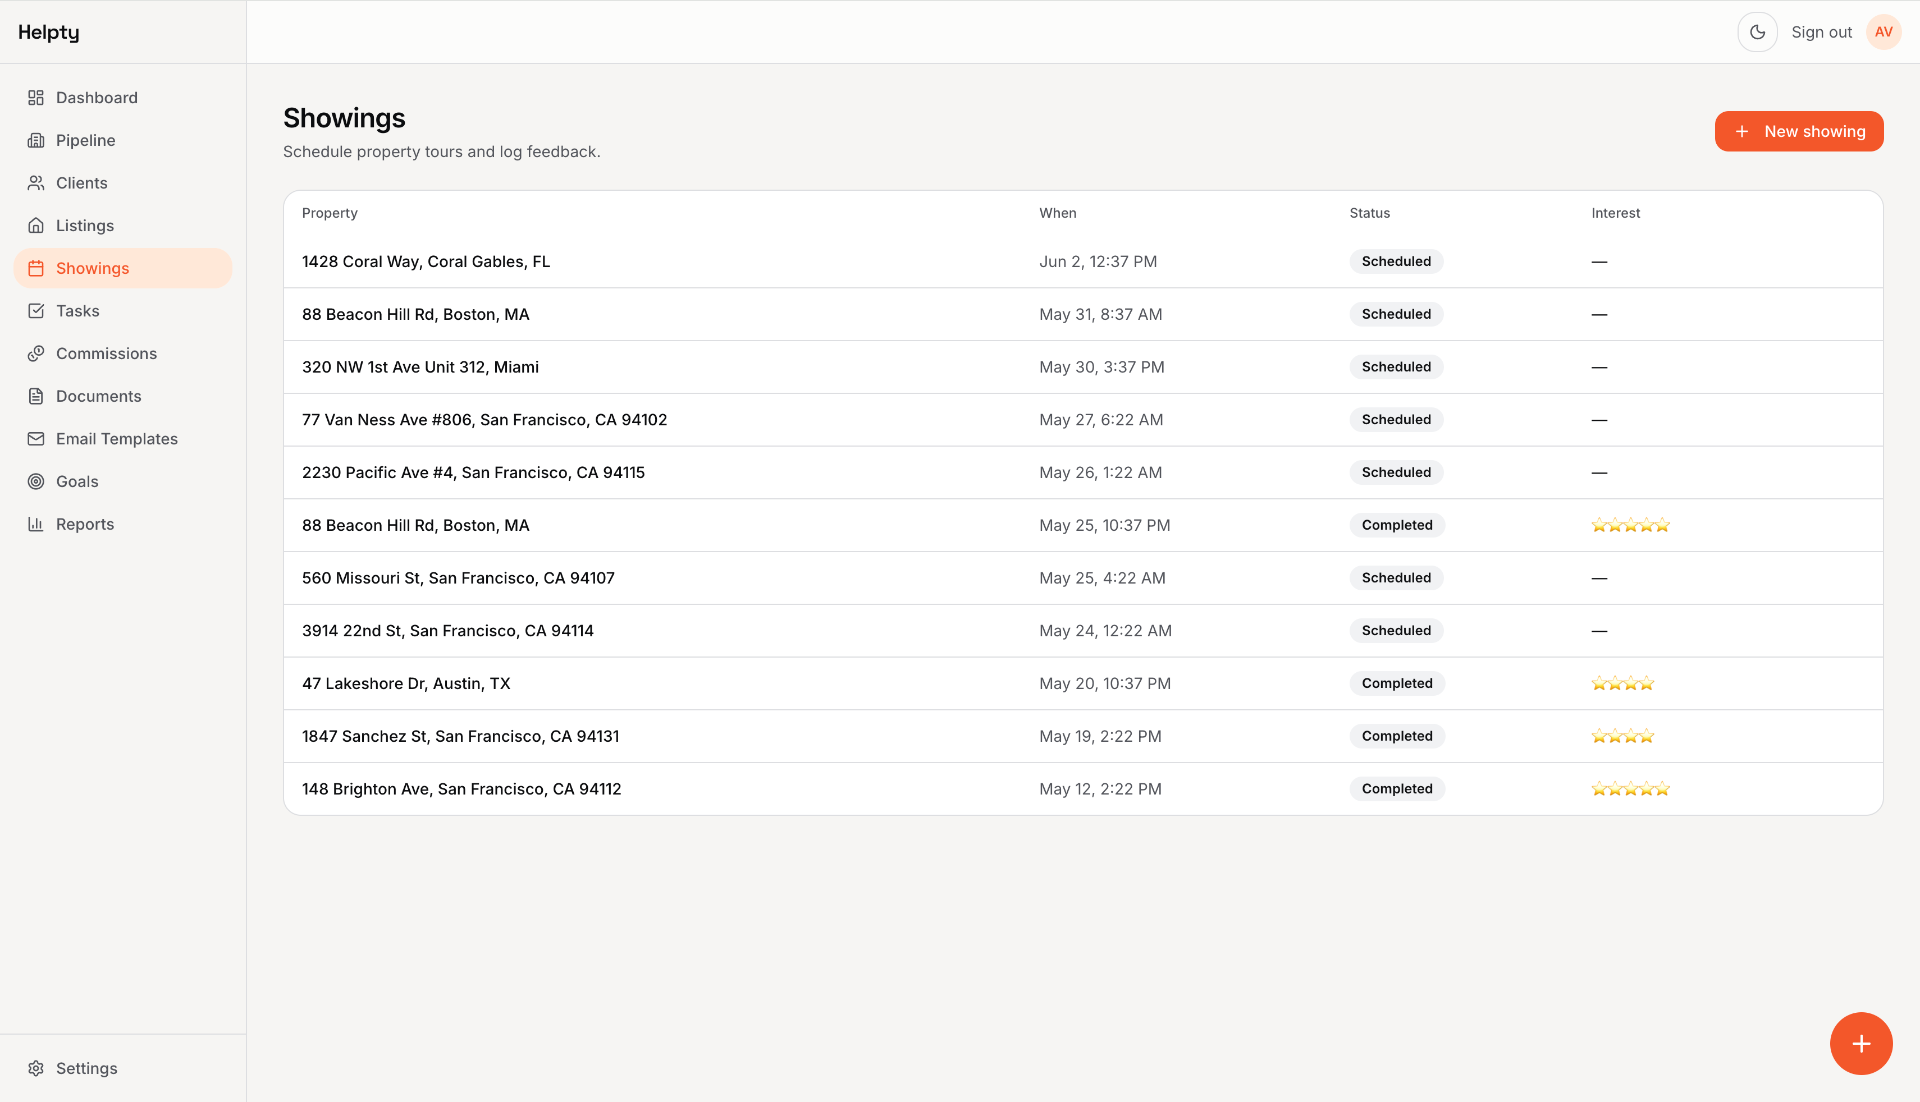The width and height of the screenshot is (1920, 1102).
Task: Navigate to Listings
Action: (x=123, y=226)
